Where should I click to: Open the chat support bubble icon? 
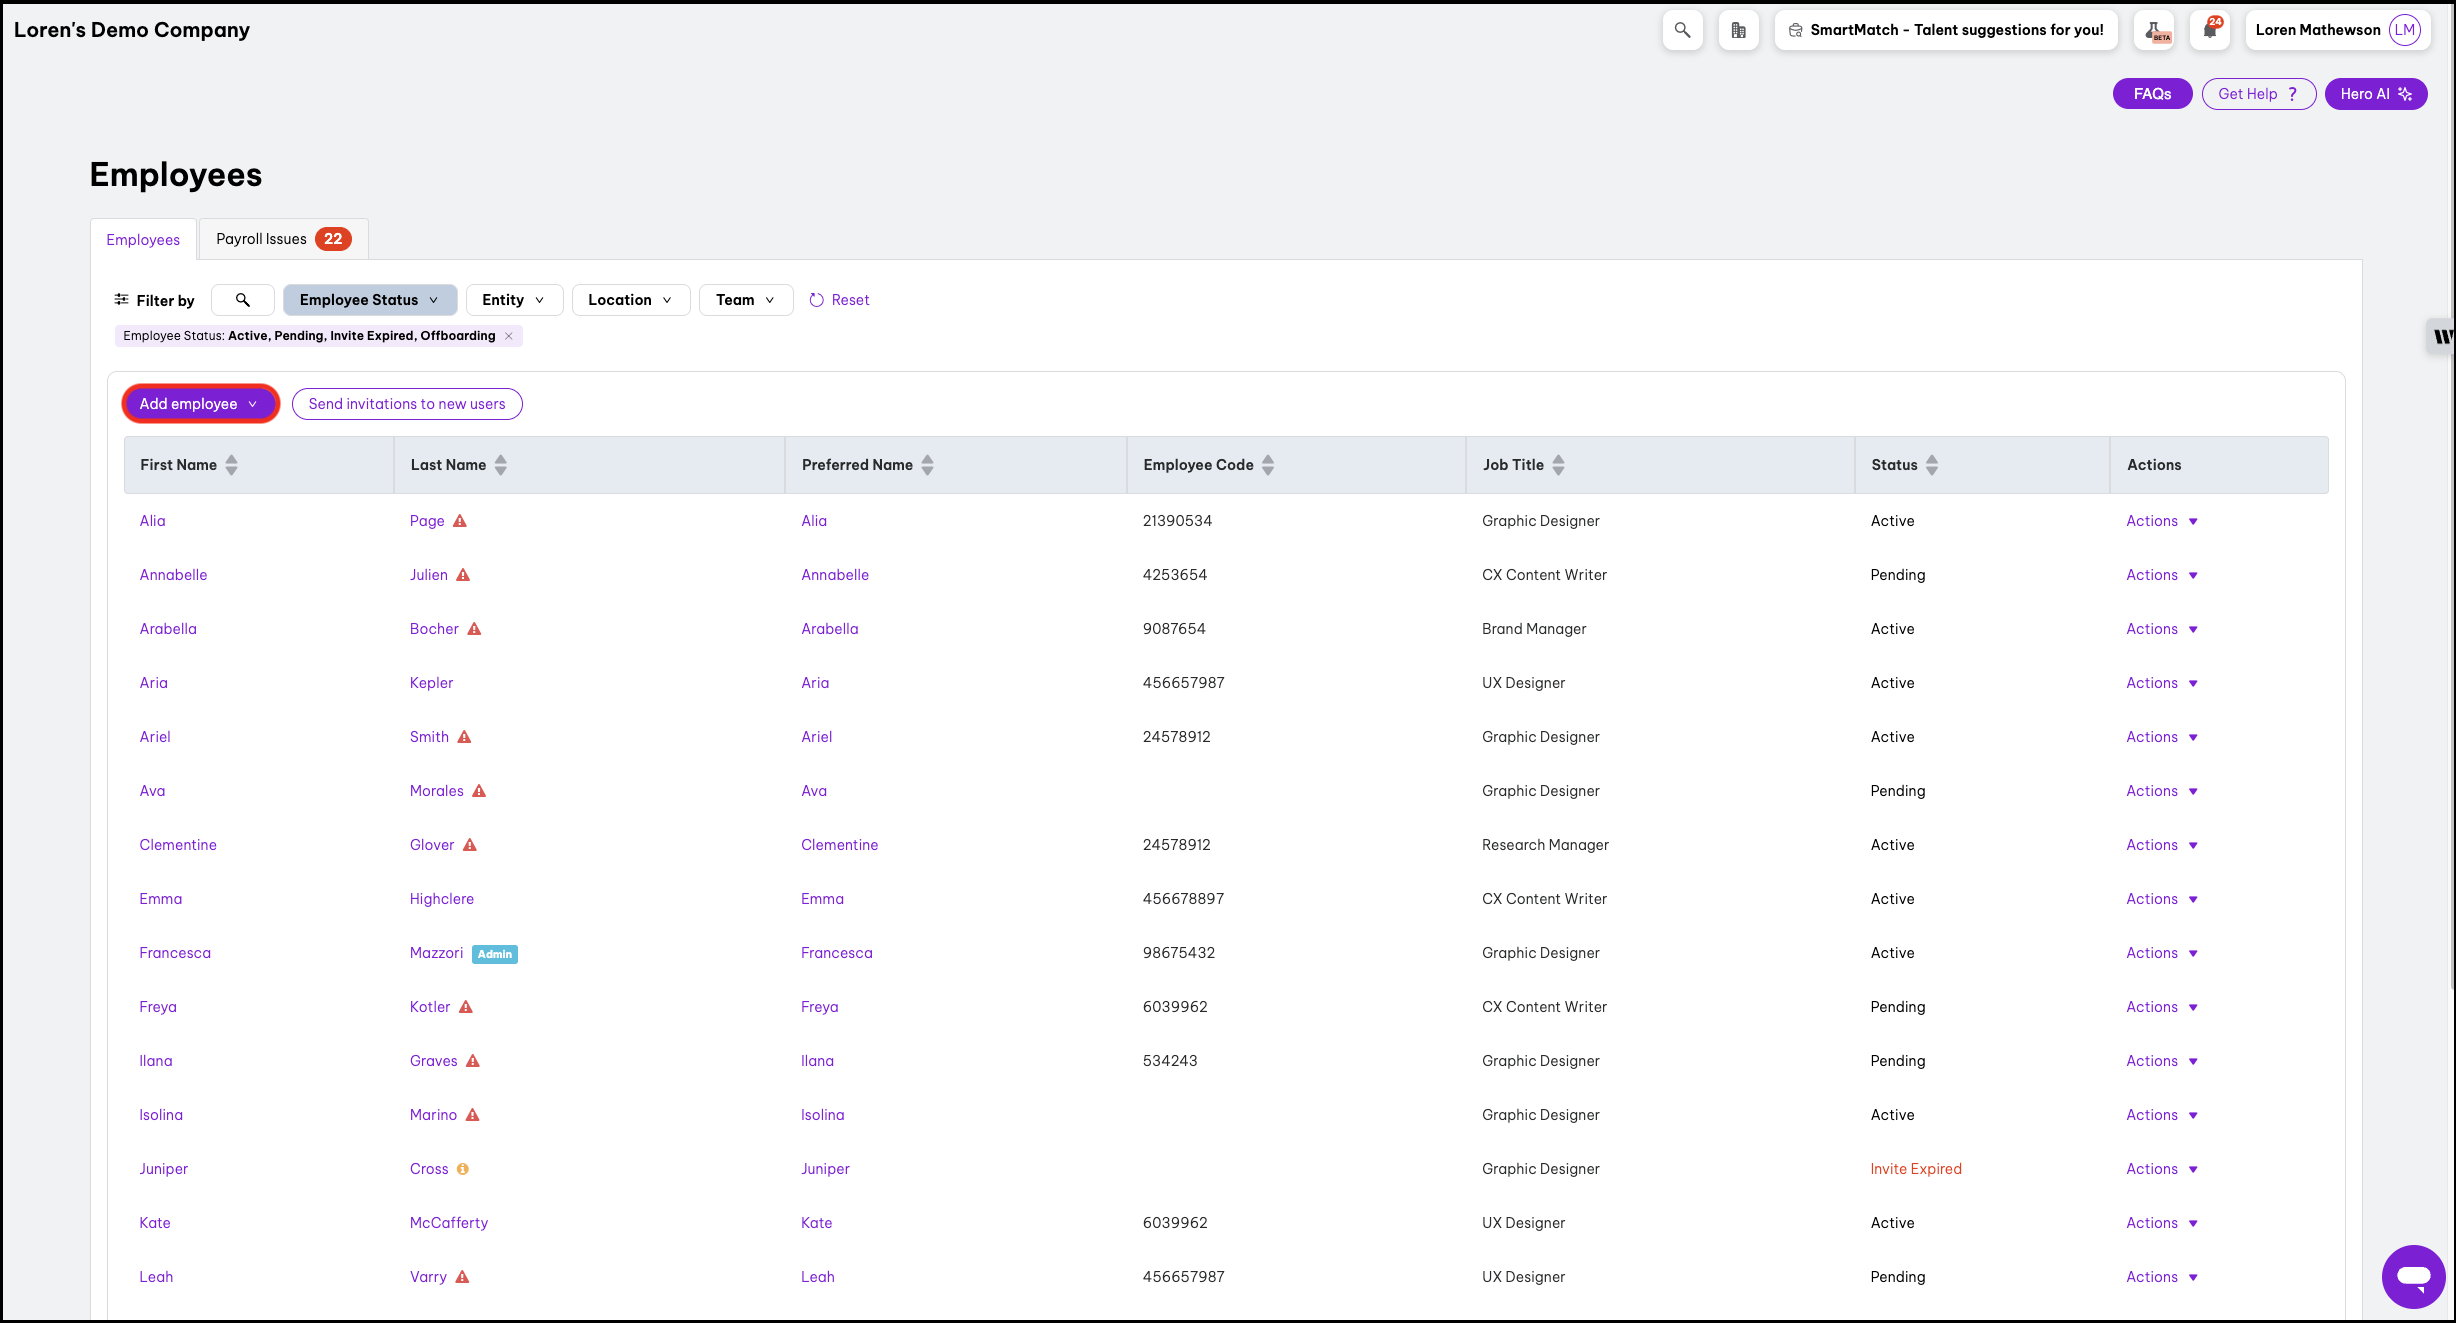[x=2413, y=1277]
